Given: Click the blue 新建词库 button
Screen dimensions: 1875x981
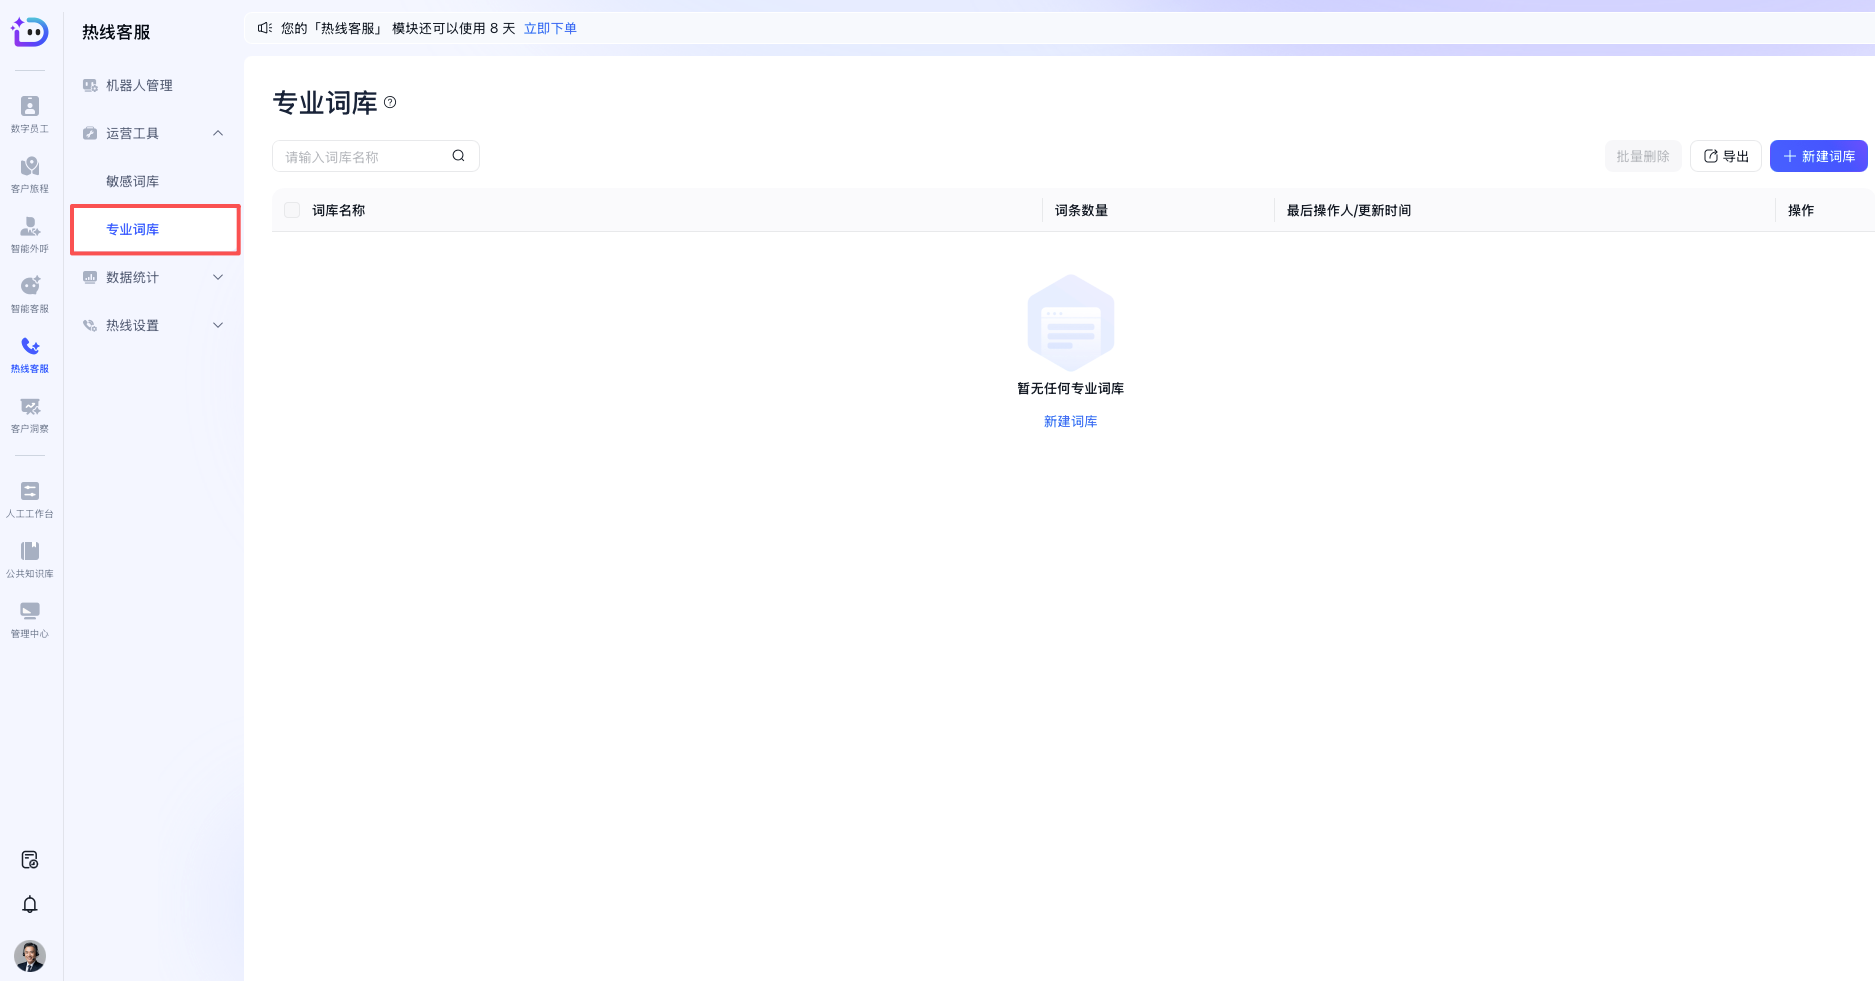Looking at the screenshot, I should point(1818,156).
